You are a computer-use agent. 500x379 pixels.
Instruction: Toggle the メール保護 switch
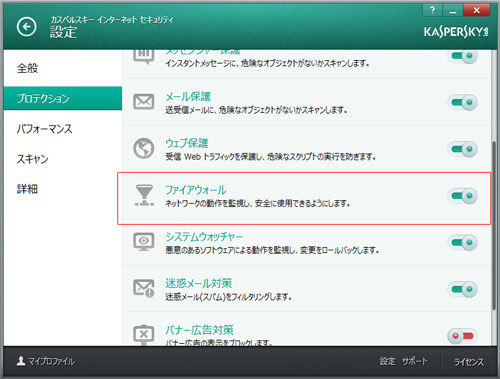(x=463, y=102)
